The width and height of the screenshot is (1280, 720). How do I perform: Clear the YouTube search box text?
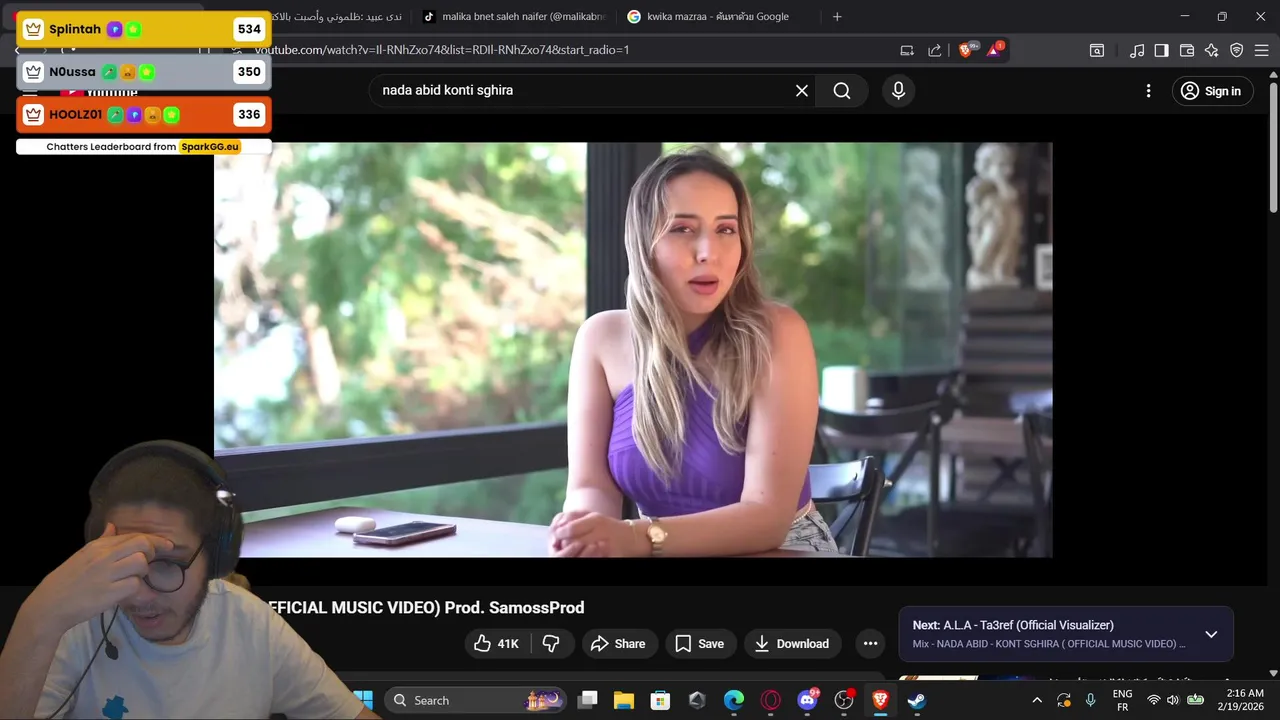pyautogui.click(x=802, y=91)
